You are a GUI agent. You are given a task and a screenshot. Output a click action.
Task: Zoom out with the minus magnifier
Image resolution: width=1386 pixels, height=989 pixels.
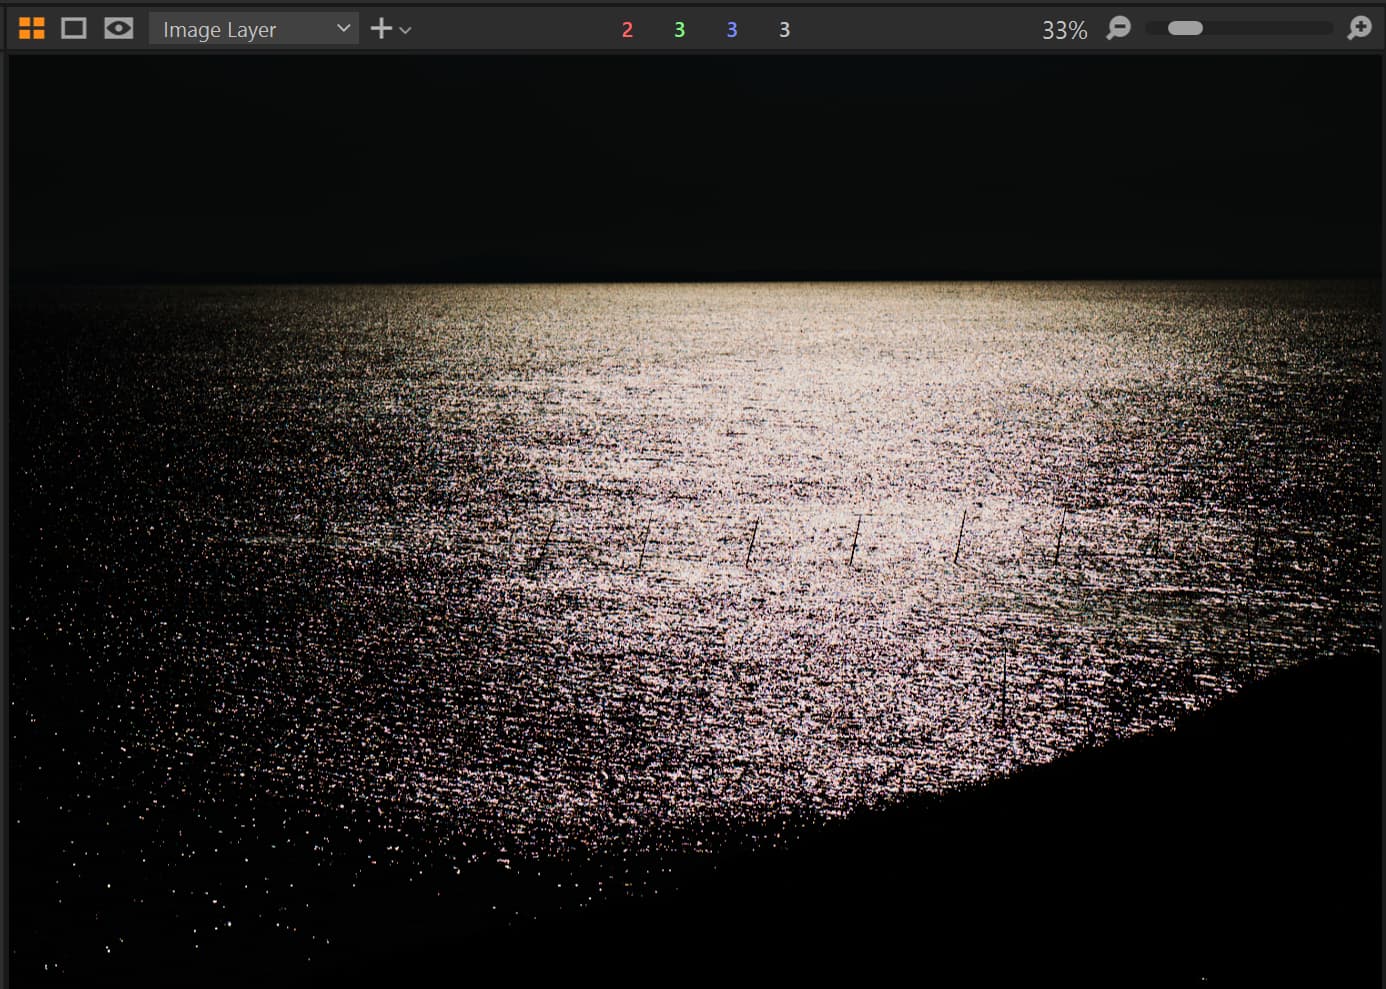tap(1119, 29)
